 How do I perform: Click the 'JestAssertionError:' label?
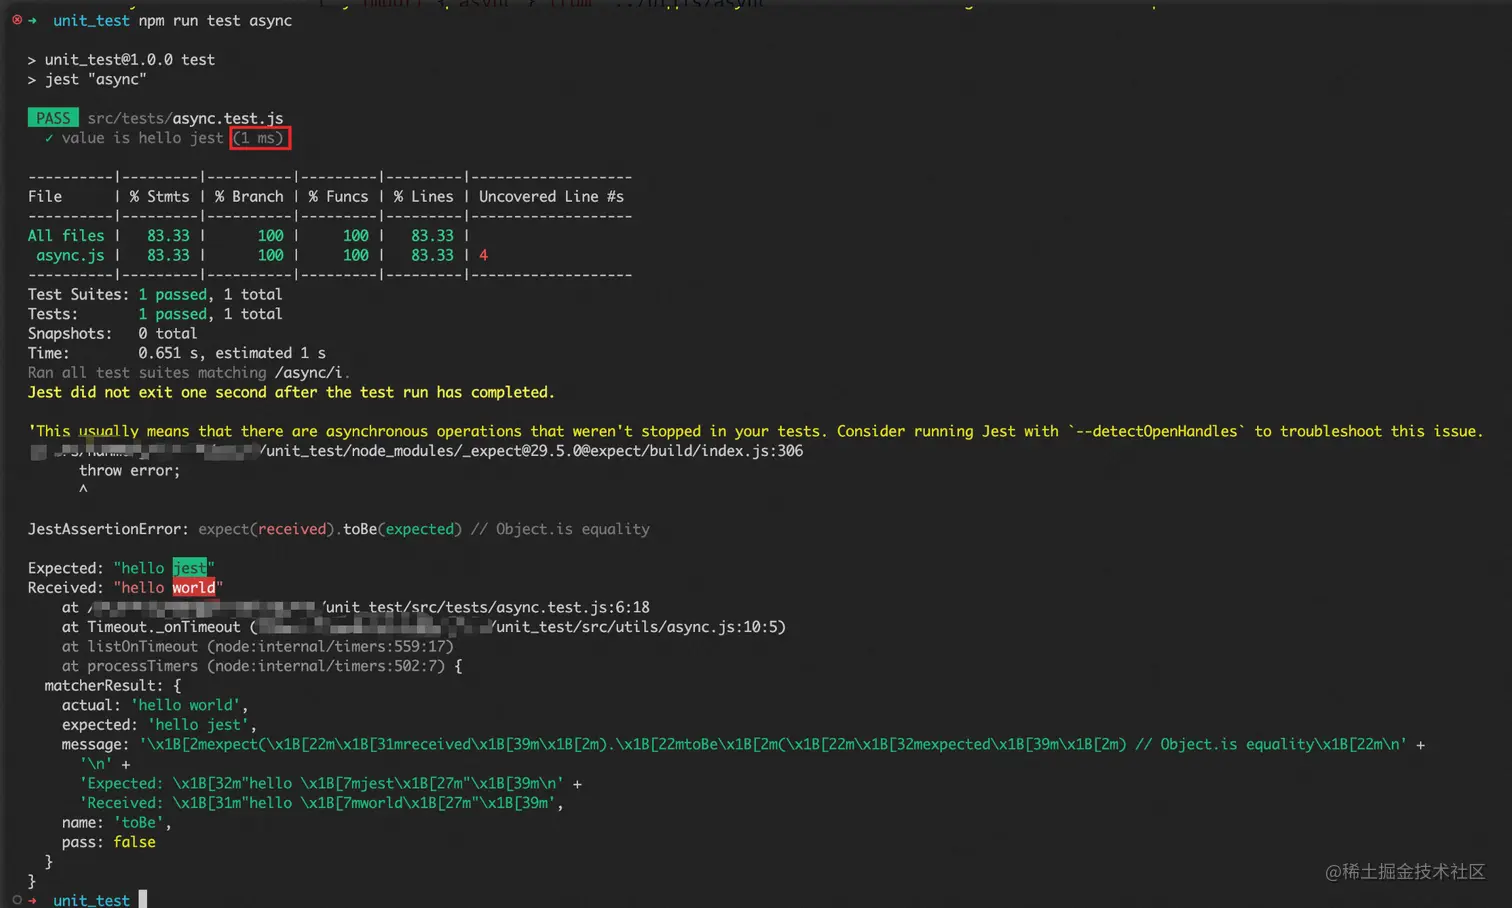(x=108, y=529)
